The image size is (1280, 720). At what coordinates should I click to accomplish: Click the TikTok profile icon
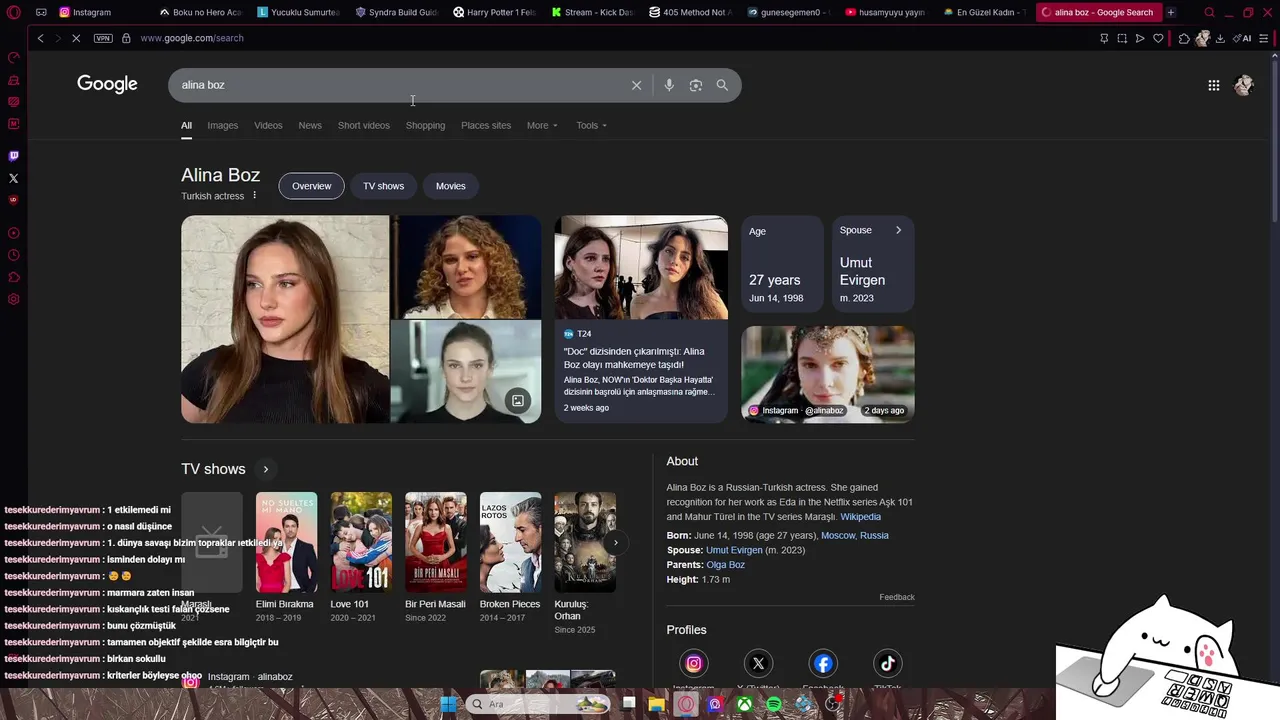pos(888,663)
